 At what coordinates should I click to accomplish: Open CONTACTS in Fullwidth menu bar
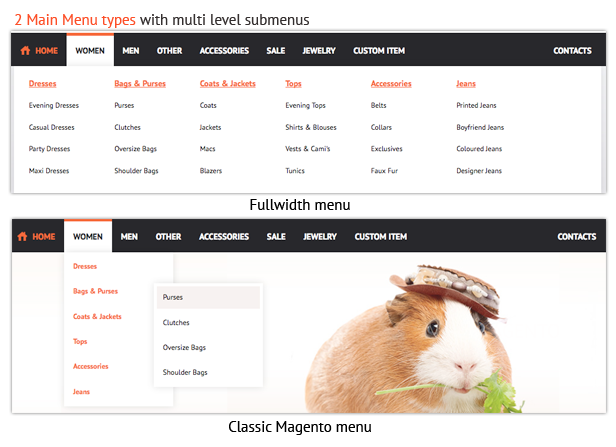[x=572, y=51]
